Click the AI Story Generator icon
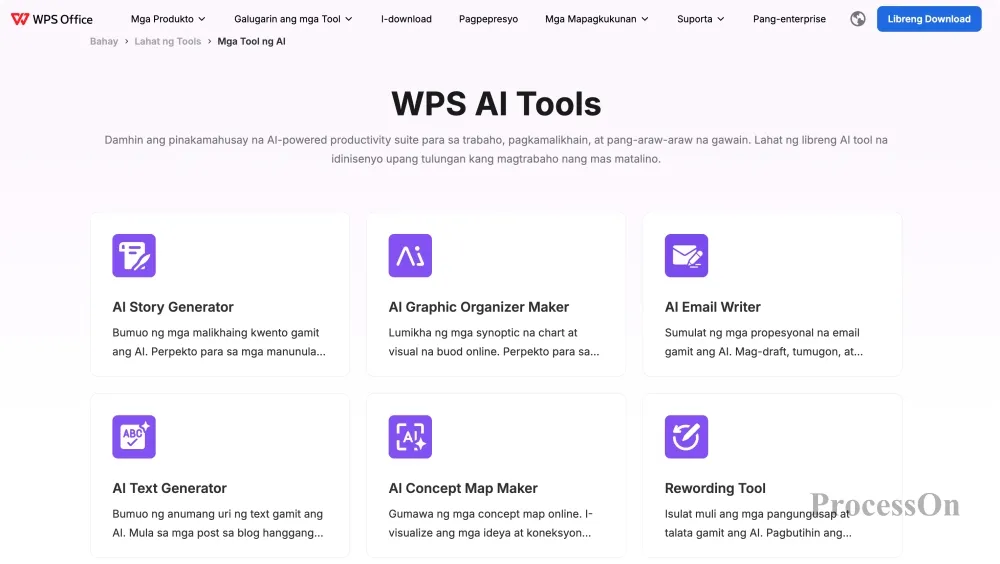Screen dimensions: 1000x564 pos(134,255)
